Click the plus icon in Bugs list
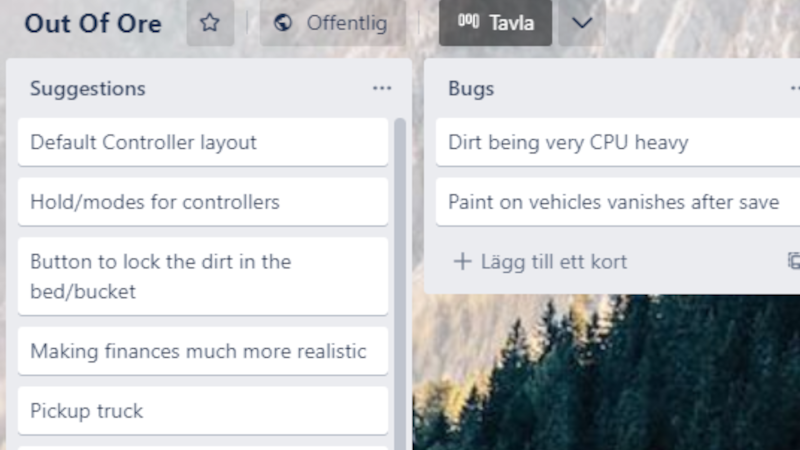This screenshot has width=800, height=450. (x=461, y=262)
